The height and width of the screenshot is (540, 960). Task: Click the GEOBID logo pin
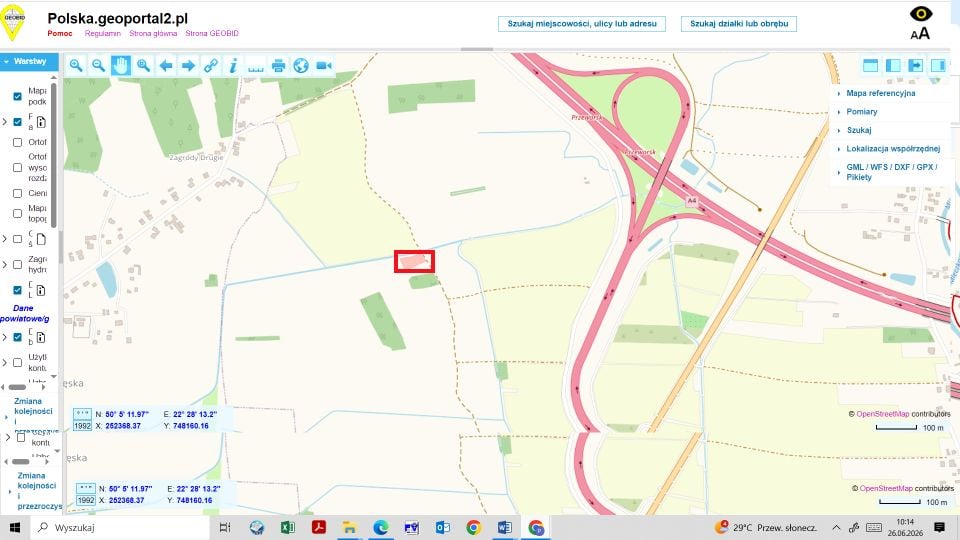(13, 22)
